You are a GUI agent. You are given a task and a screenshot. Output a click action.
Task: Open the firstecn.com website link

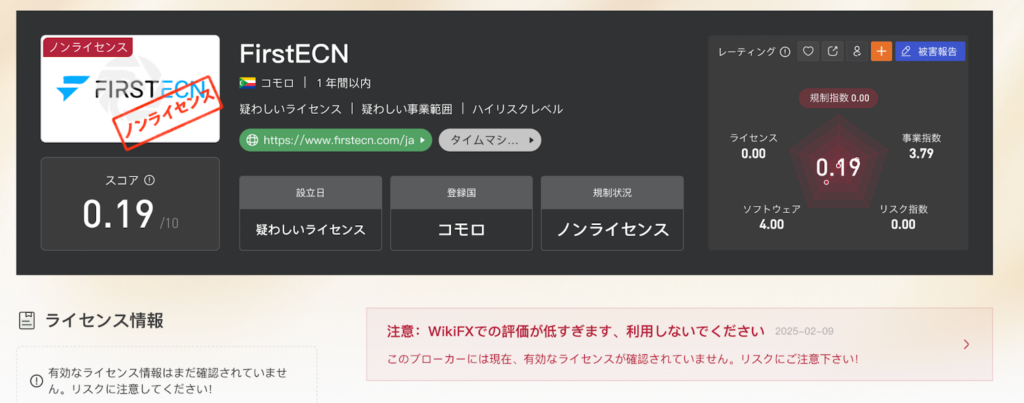pos(336,140)
